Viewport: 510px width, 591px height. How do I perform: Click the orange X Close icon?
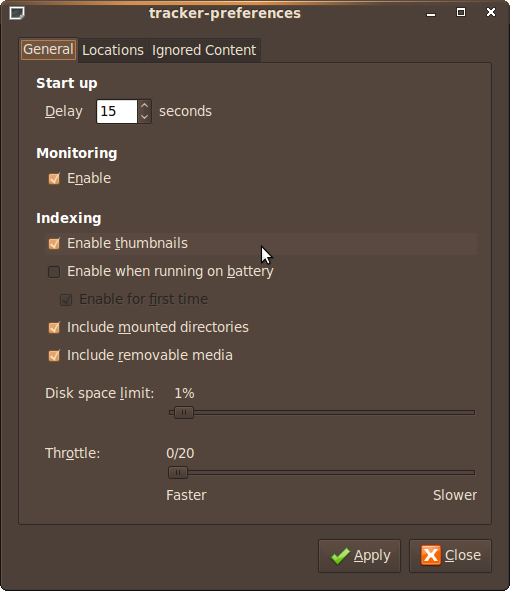click(x=431, y=555)
